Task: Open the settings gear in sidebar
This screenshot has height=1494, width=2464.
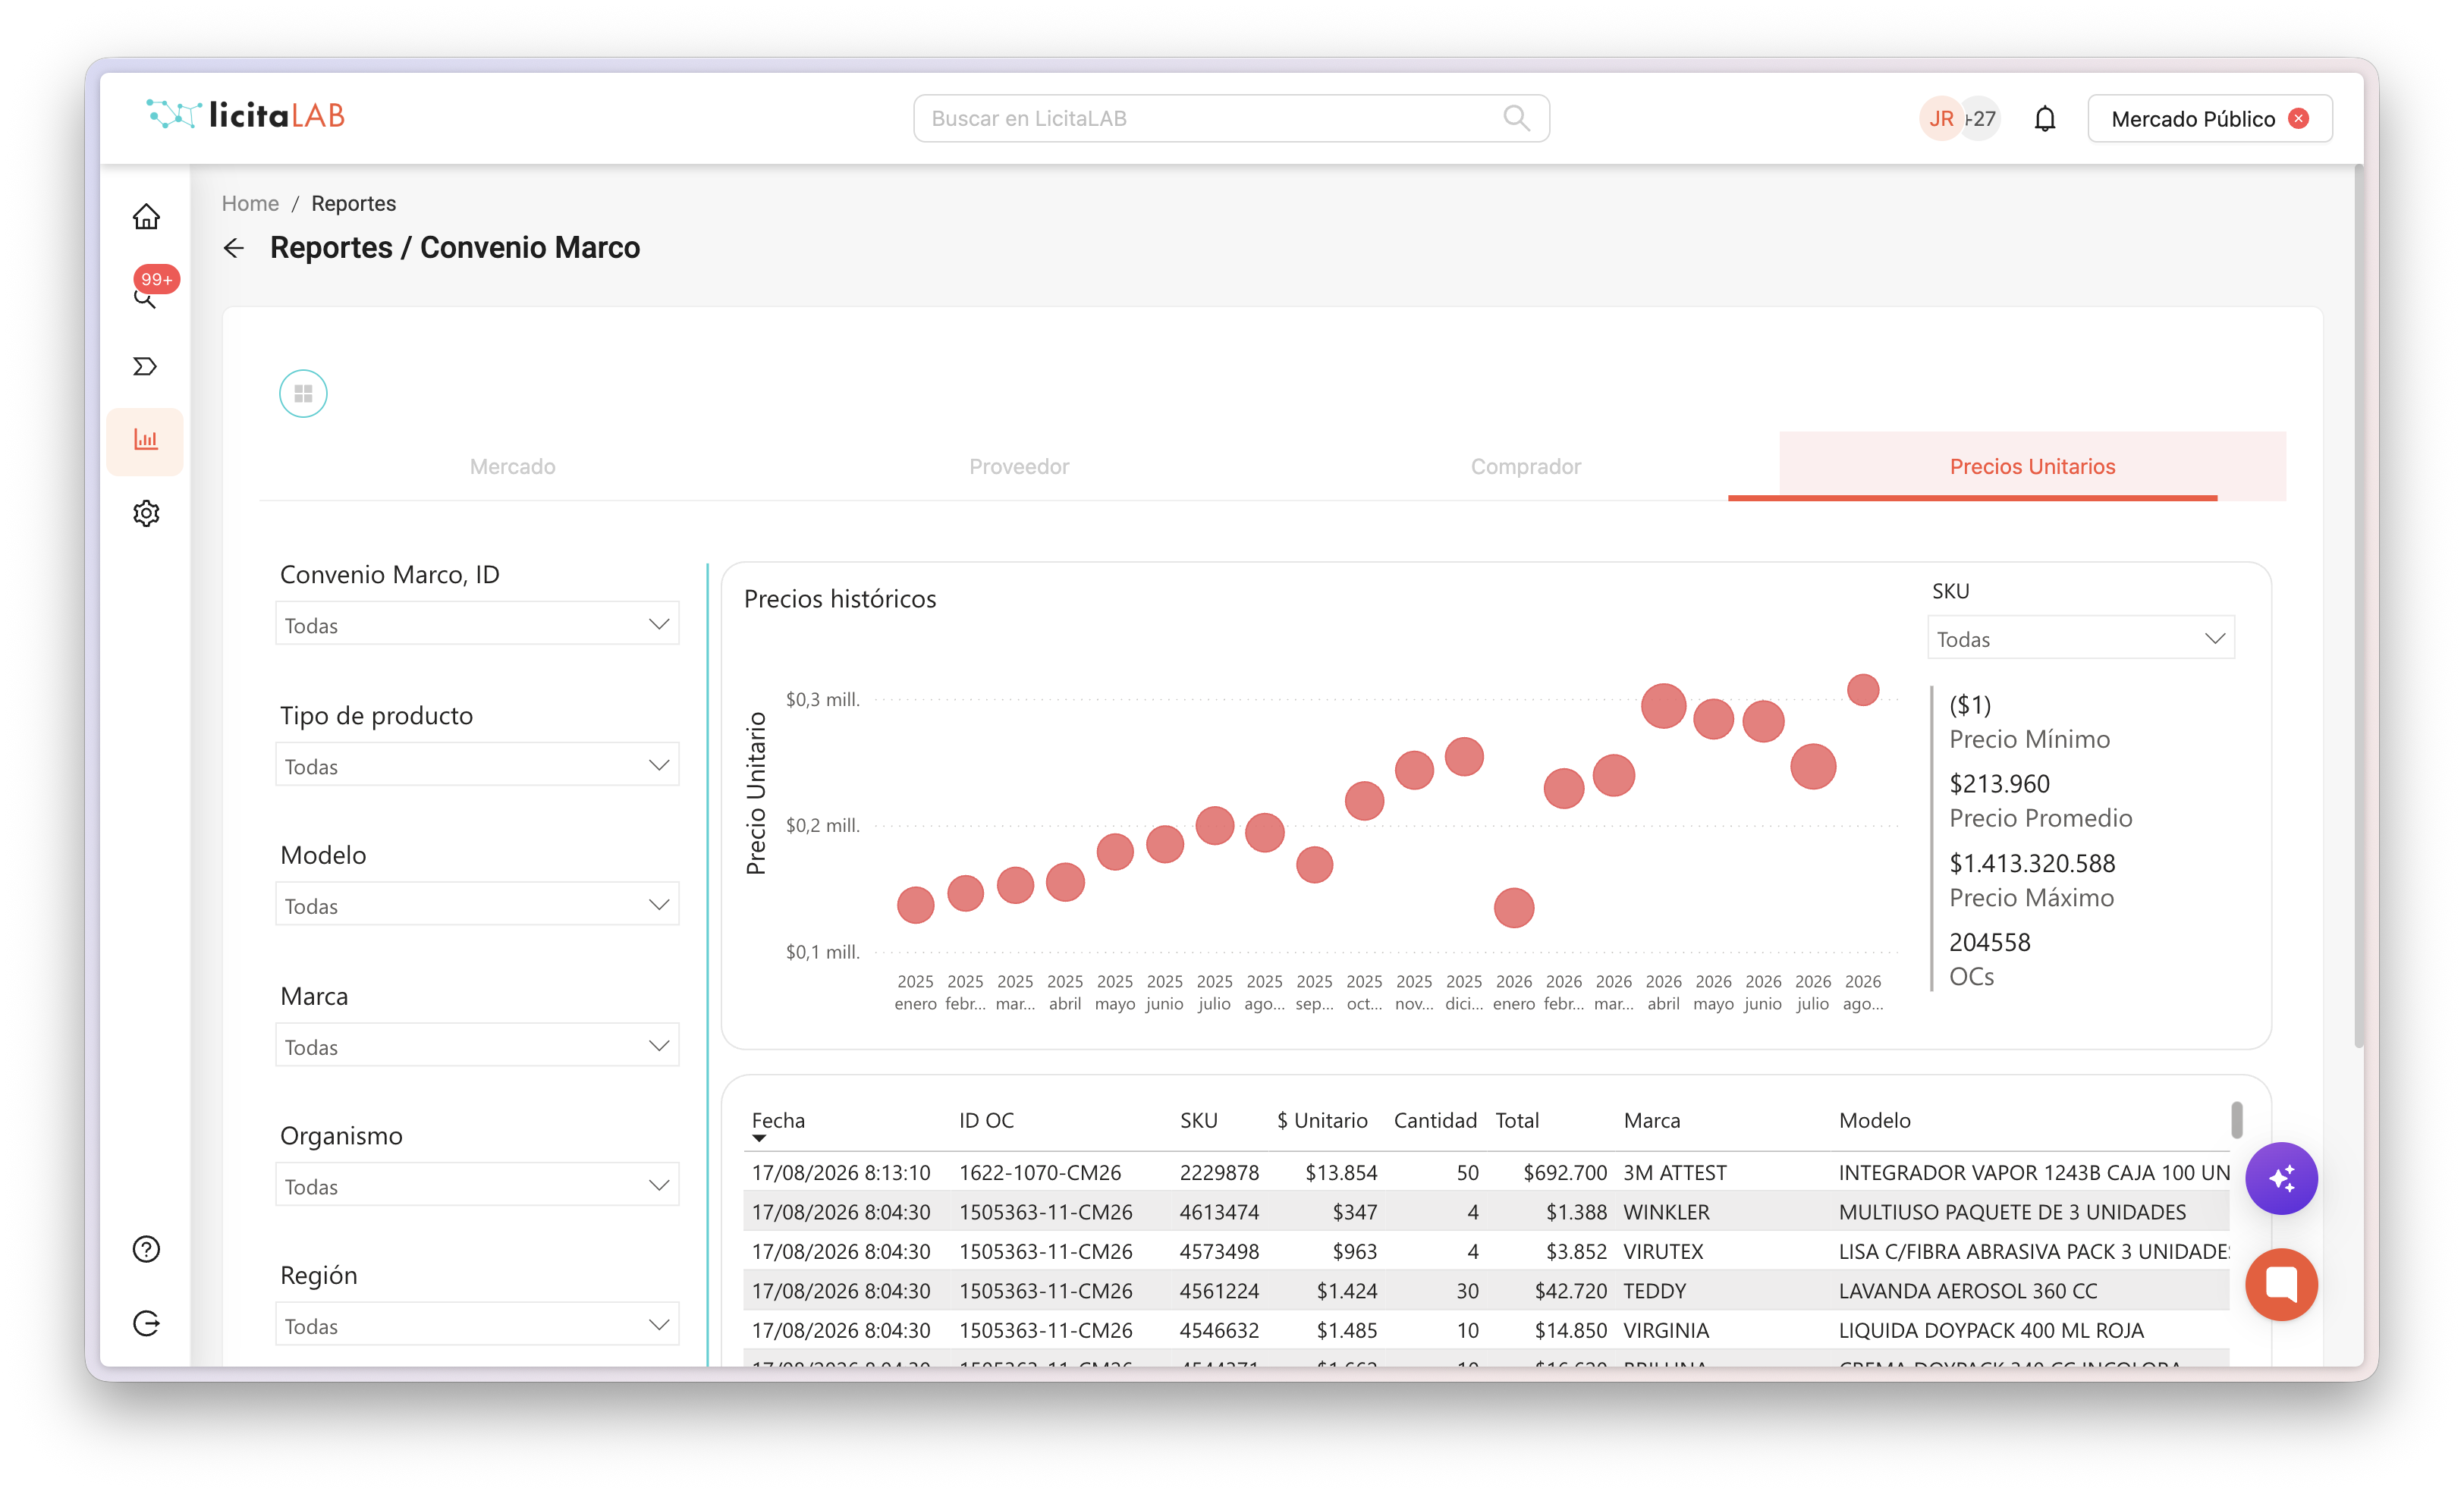Action: [146, 513]
